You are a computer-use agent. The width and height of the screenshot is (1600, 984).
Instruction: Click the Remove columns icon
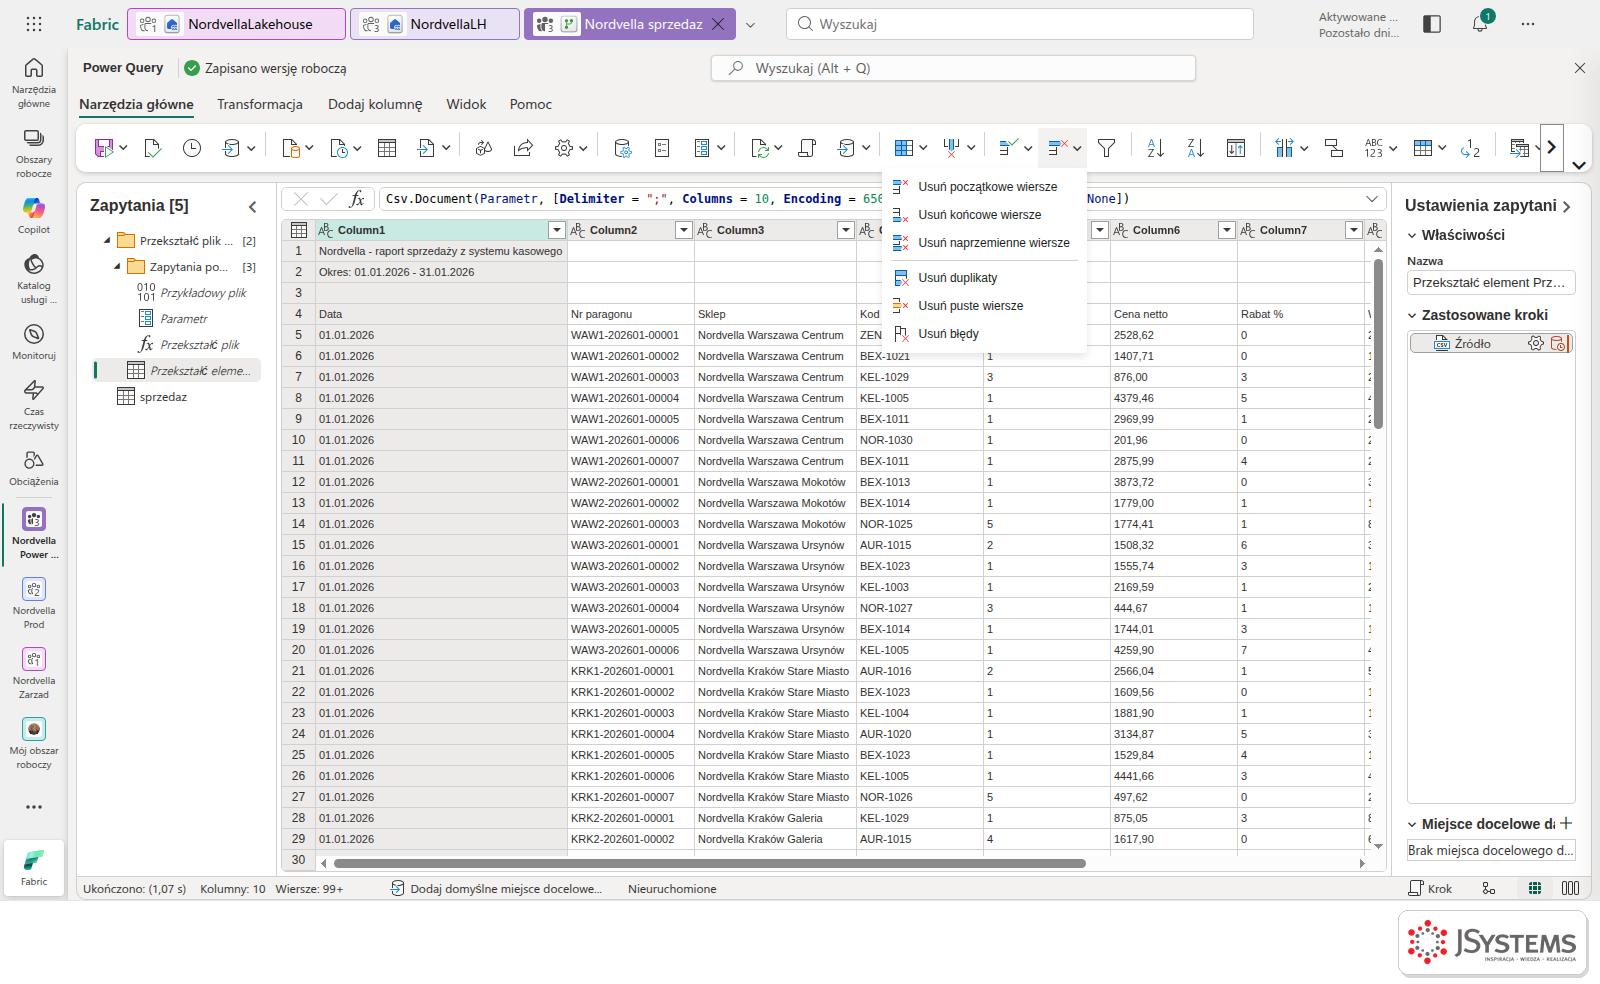[x=952, y=148]
